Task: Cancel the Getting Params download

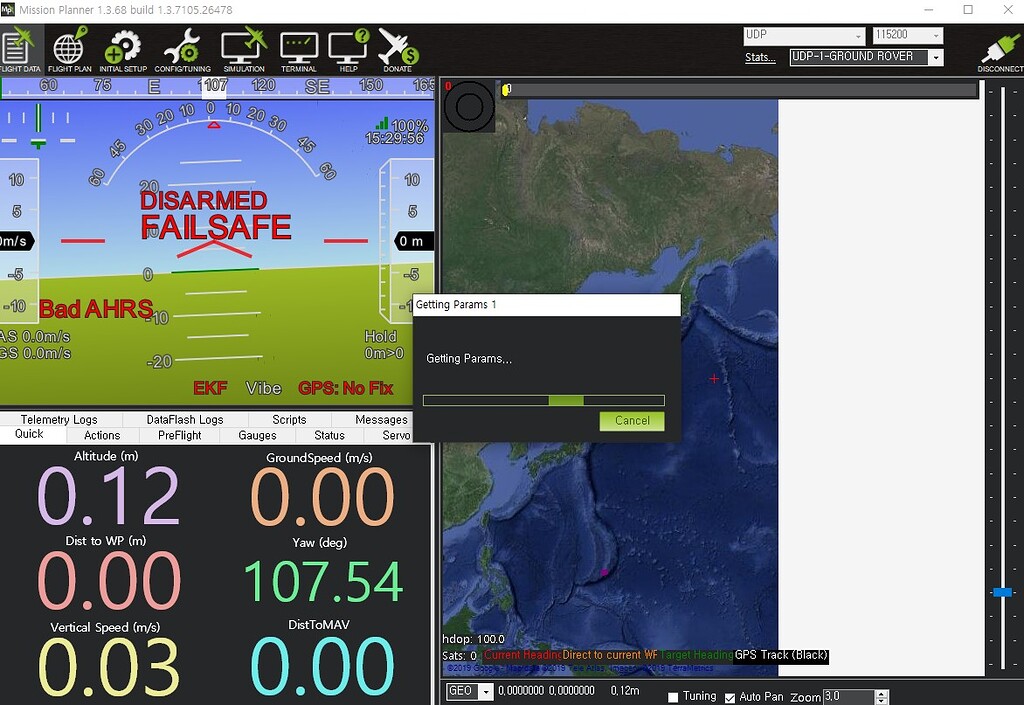Action: click(631, 421)
